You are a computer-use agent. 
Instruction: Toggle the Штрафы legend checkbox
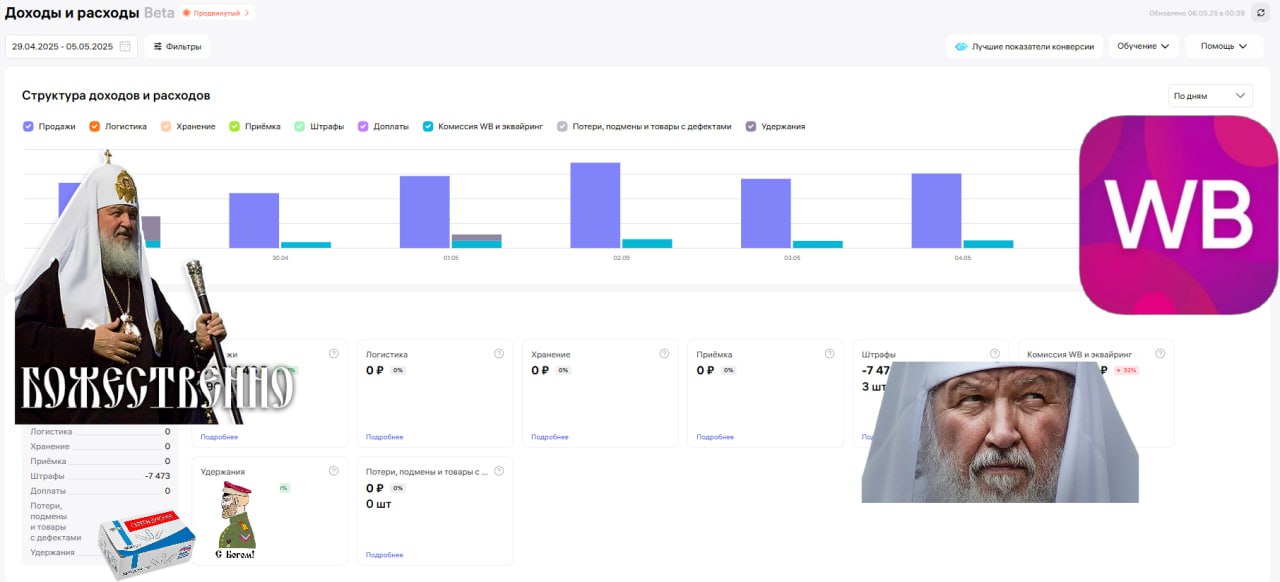299,126
